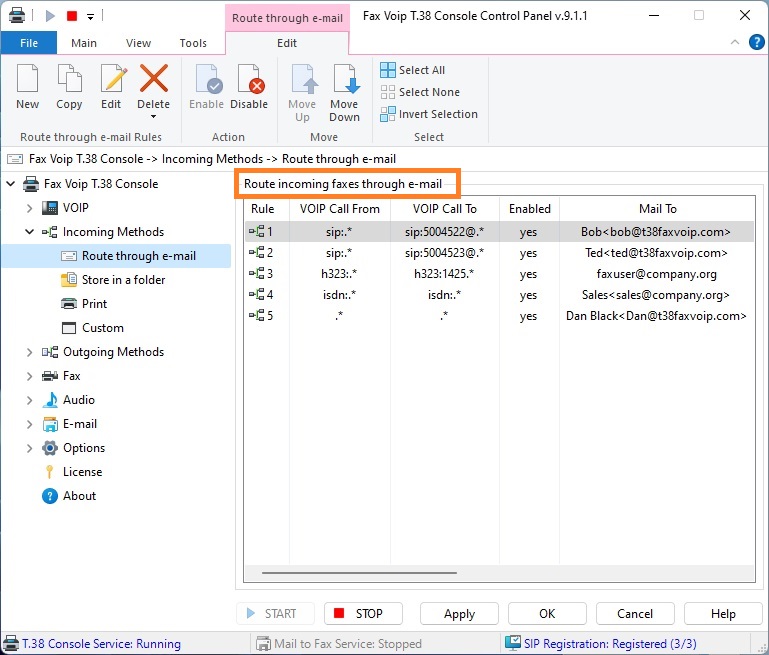Click Sales<sales@company.org> in rule 4

(656, 295)
